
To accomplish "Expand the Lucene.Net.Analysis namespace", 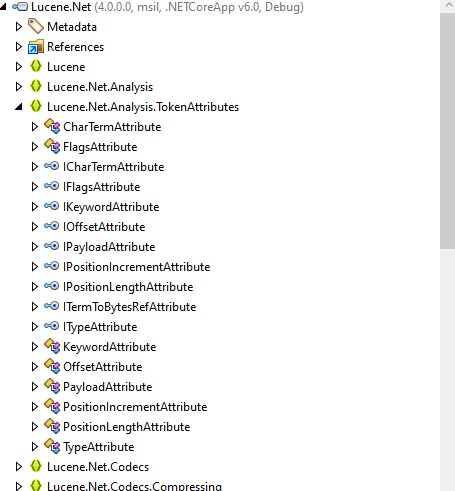I will pos(19,87).
